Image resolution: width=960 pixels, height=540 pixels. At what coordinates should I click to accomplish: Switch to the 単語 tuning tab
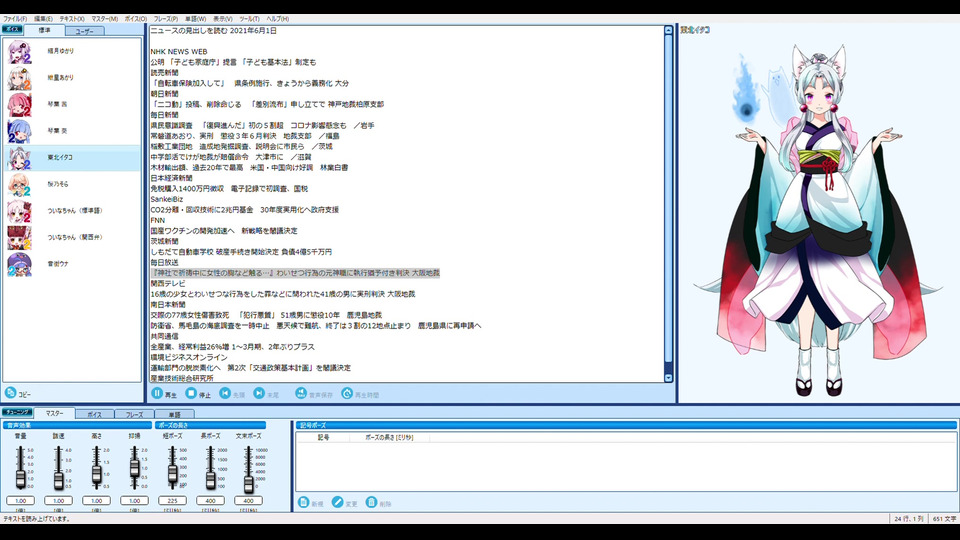(x=174, y=414)
